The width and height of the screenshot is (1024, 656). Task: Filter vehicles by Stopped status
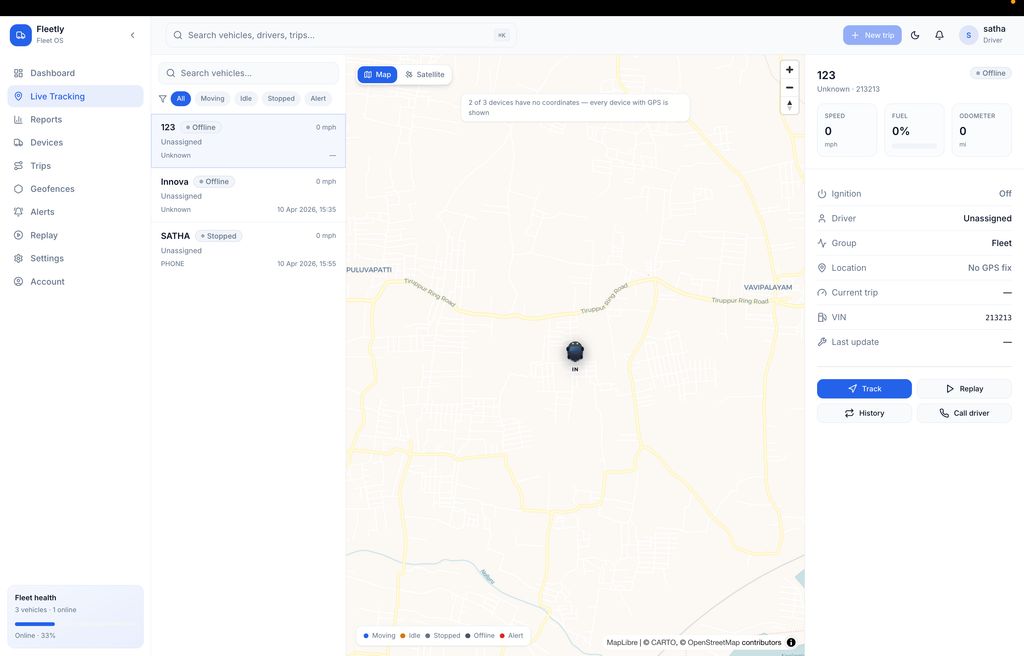point(281,98)
